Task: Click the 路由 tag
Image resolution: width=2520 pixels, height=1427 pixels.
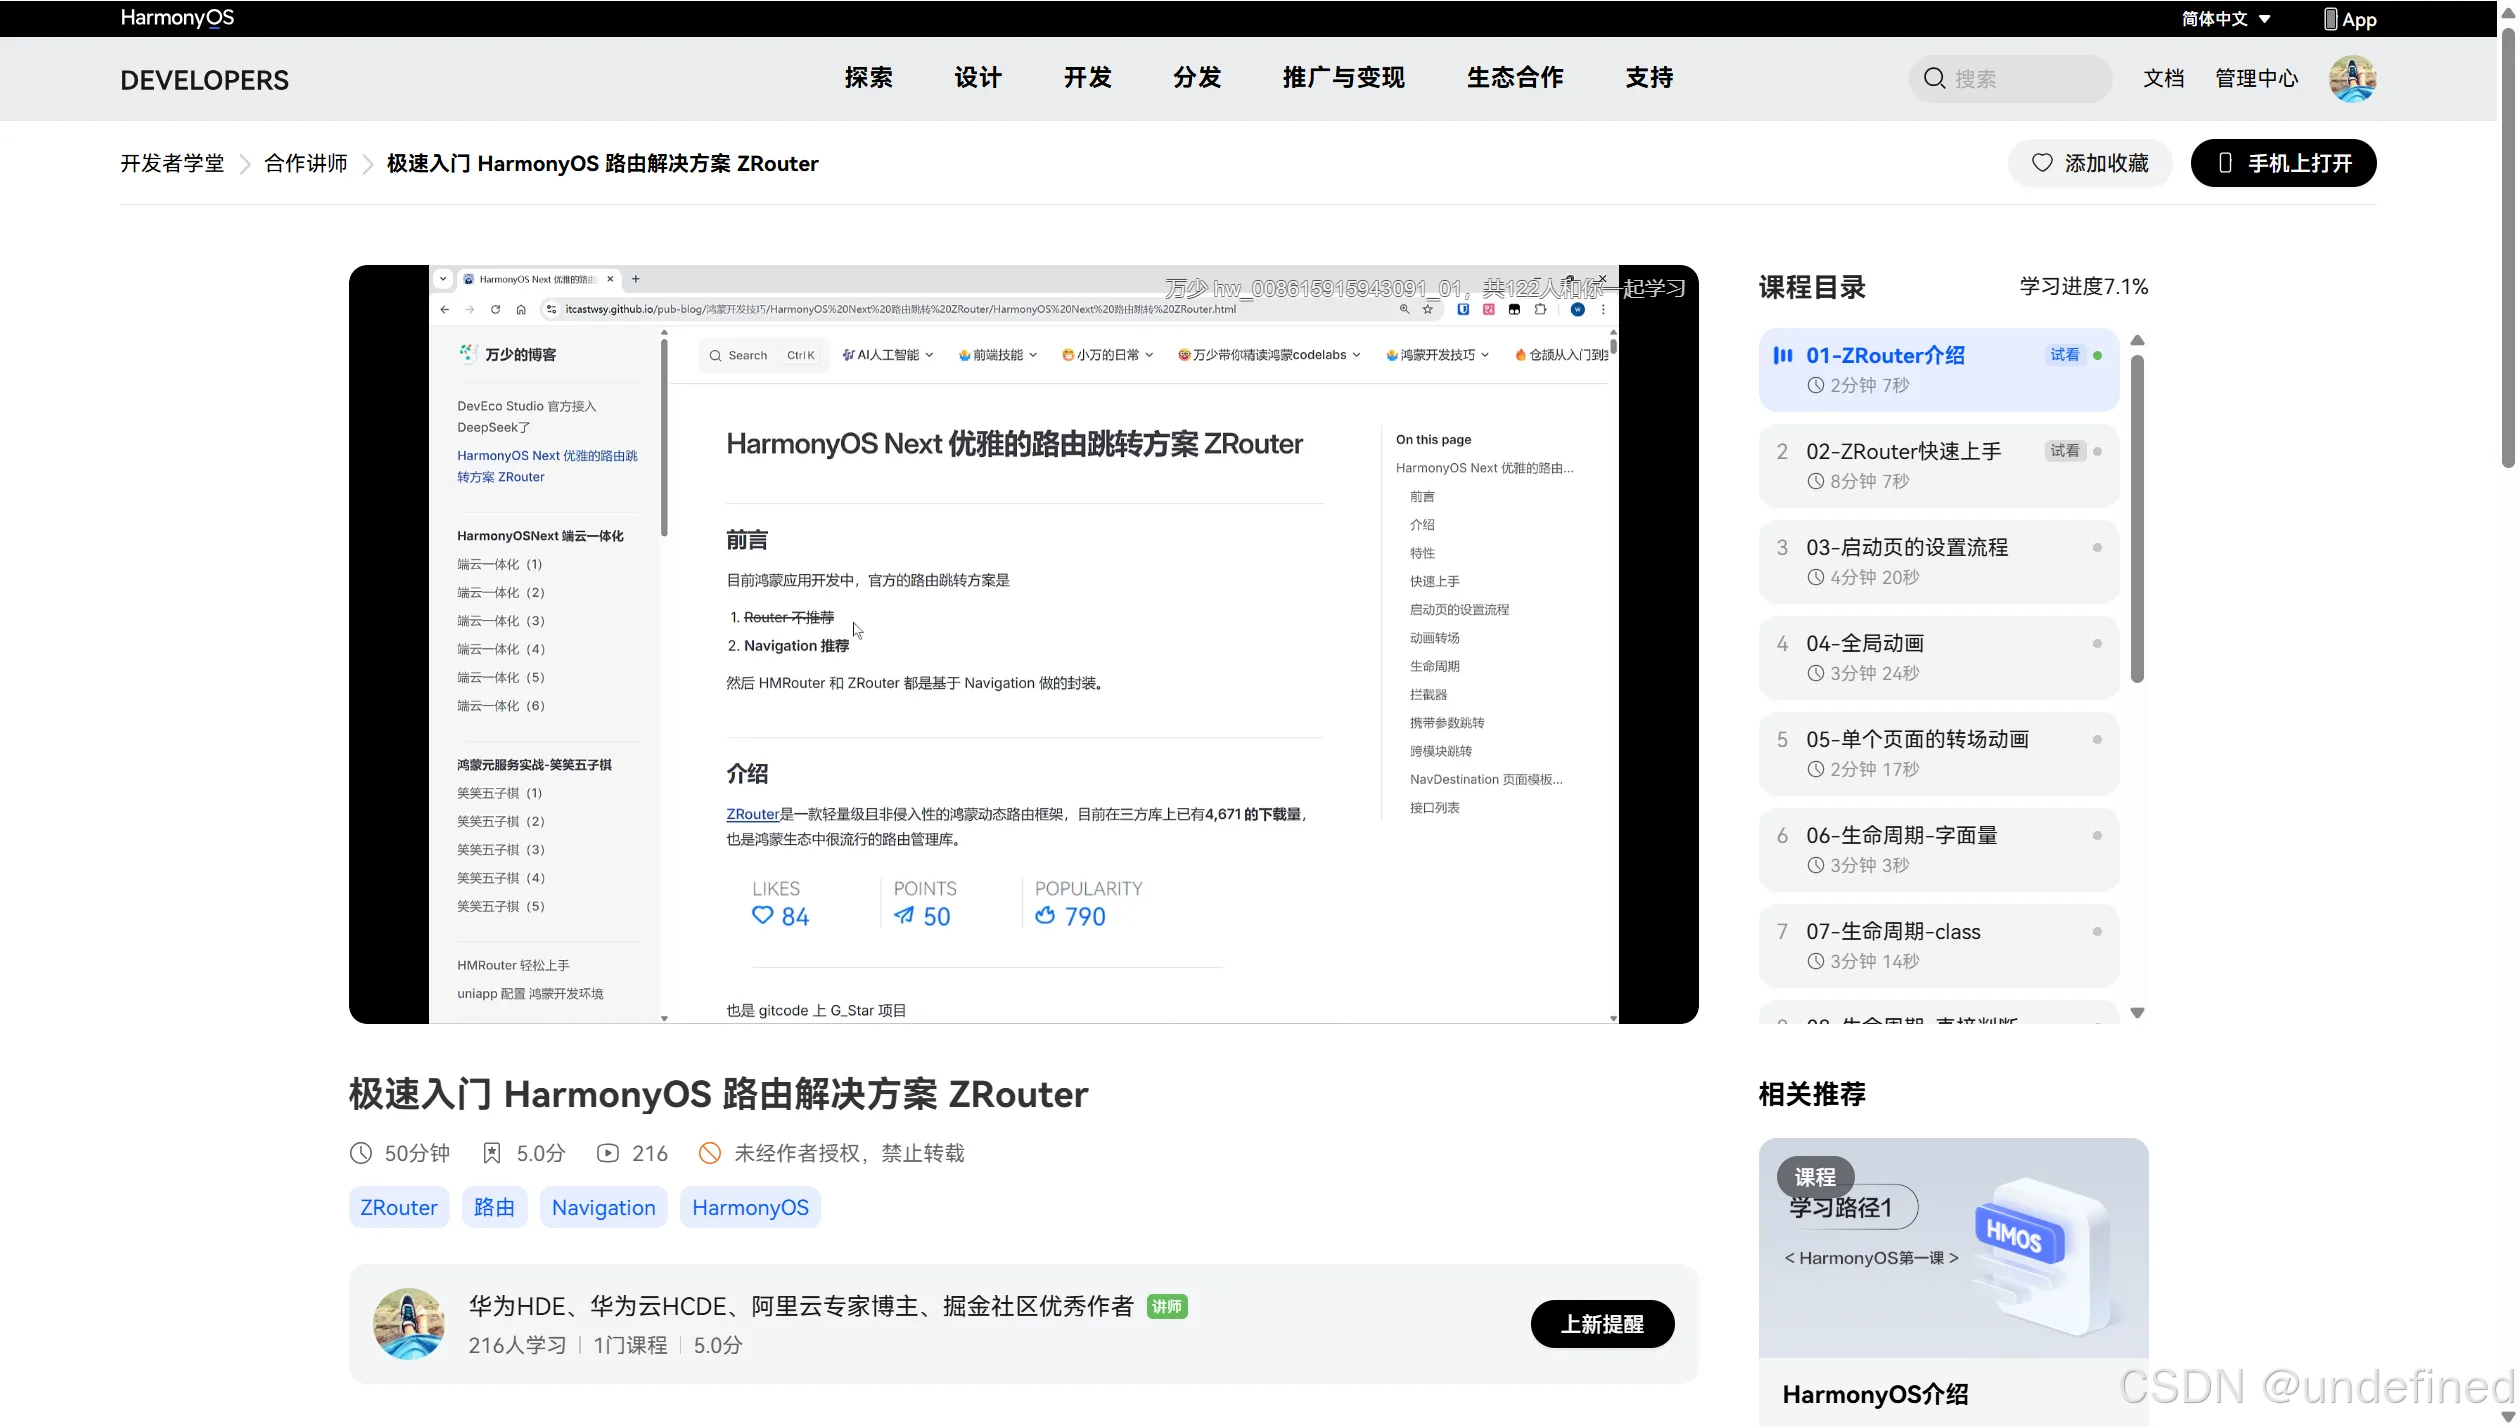Action: 494,1207
